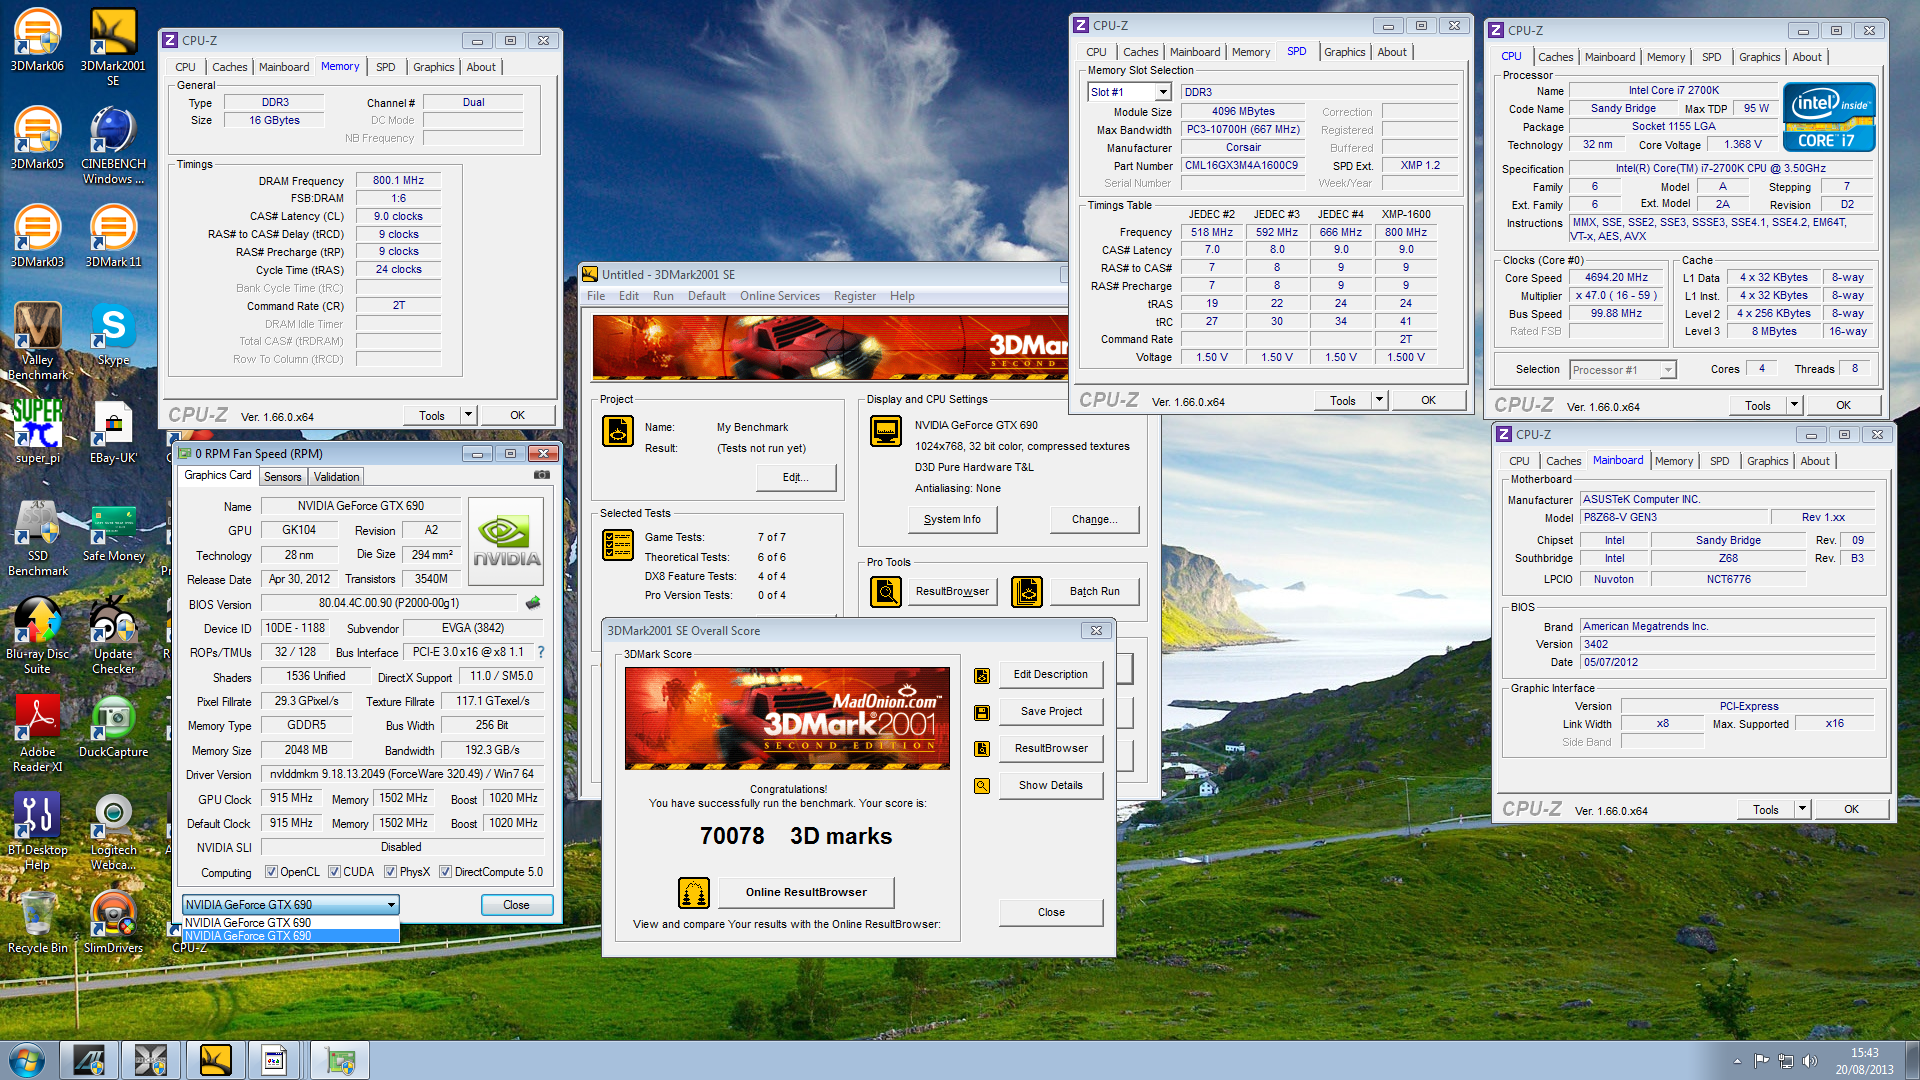Click the Online ResultBrowser icon in score dialog
This screenshot has width=1920, height=1080.
tap(694, 892)
